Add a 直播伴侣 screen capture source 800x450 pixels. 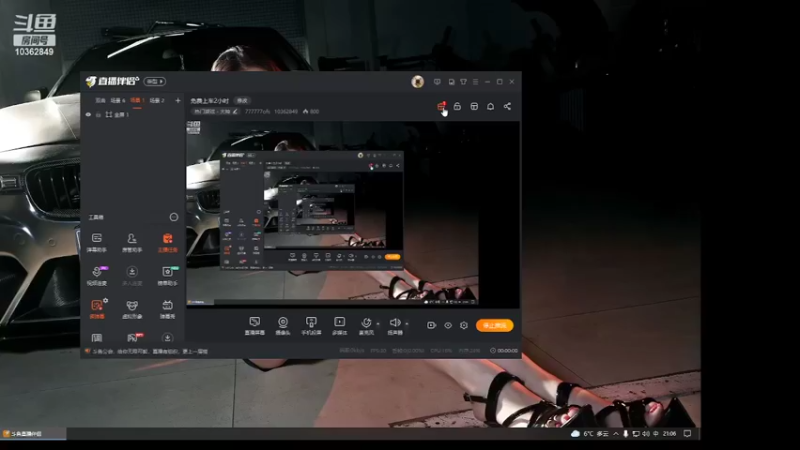255,326
